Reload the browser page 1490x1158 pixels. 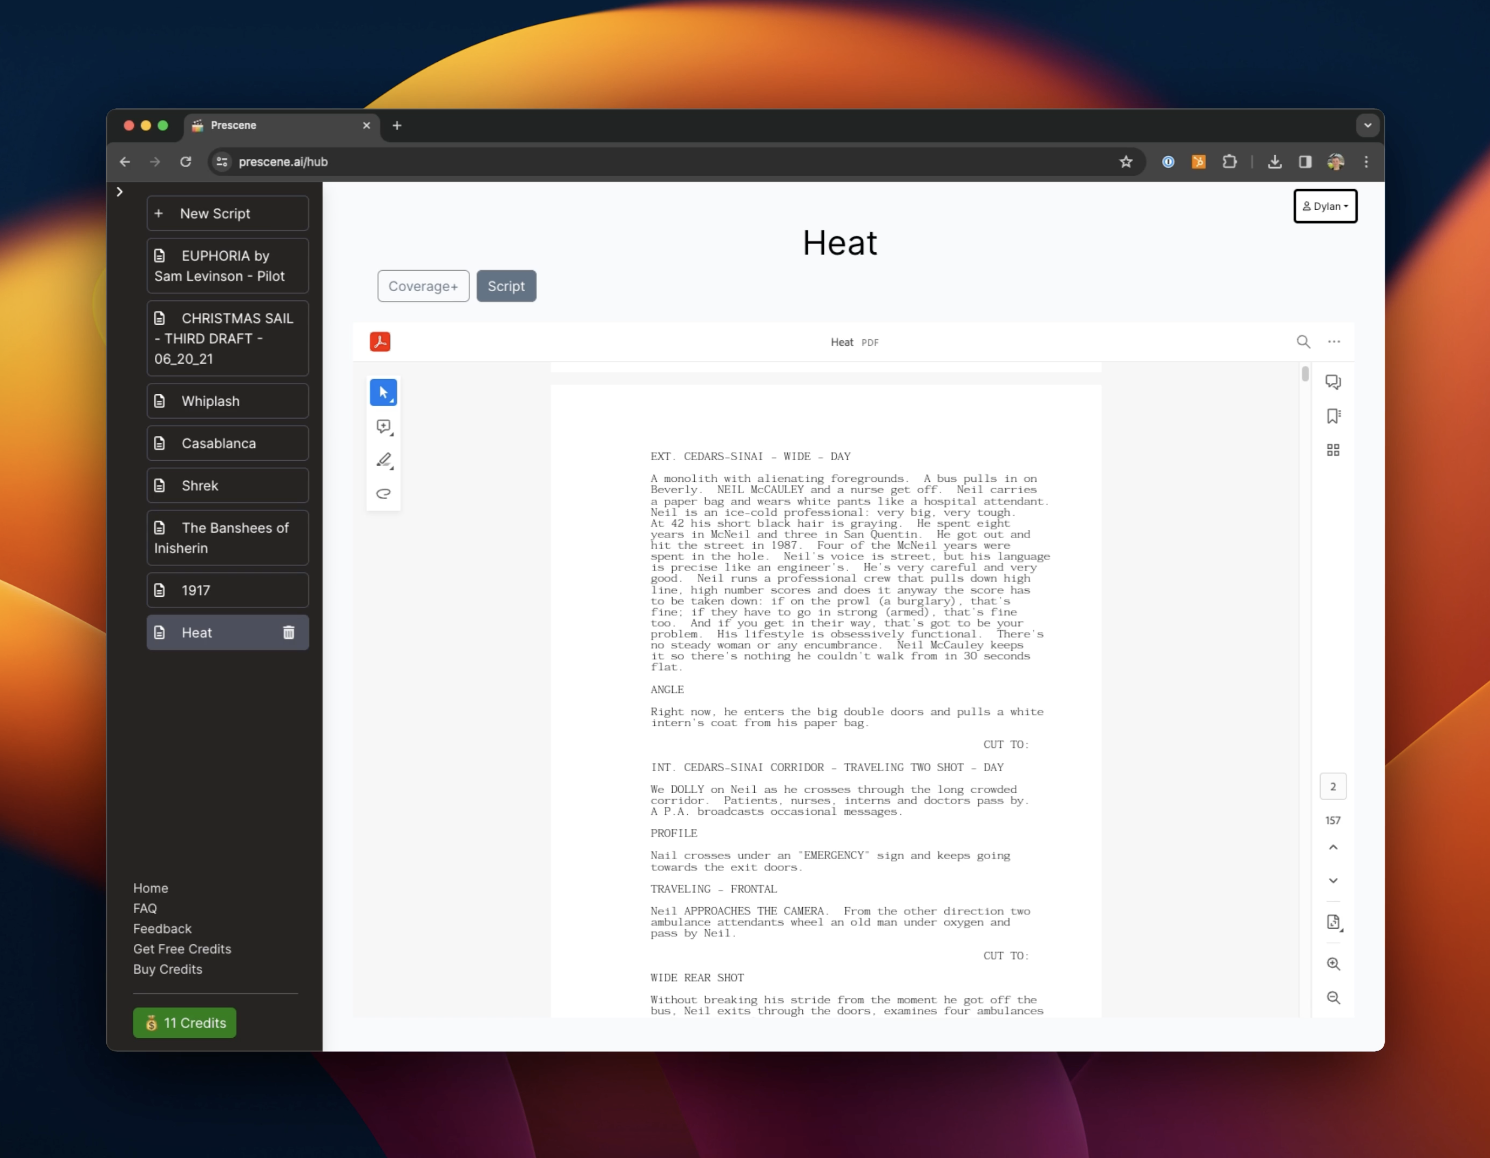pos(186,162)
